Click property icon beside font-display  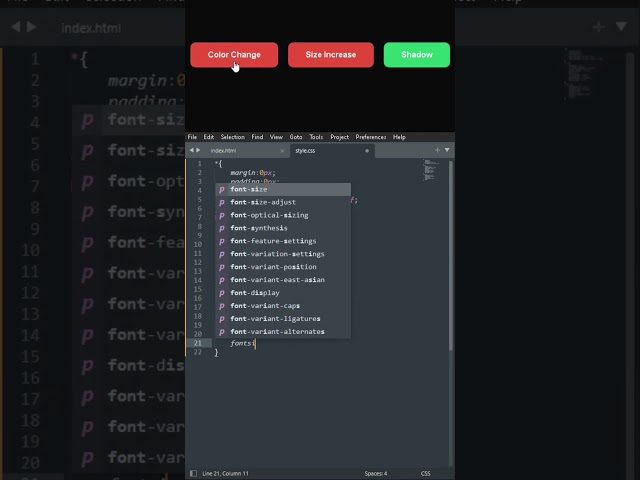[222, 293]
